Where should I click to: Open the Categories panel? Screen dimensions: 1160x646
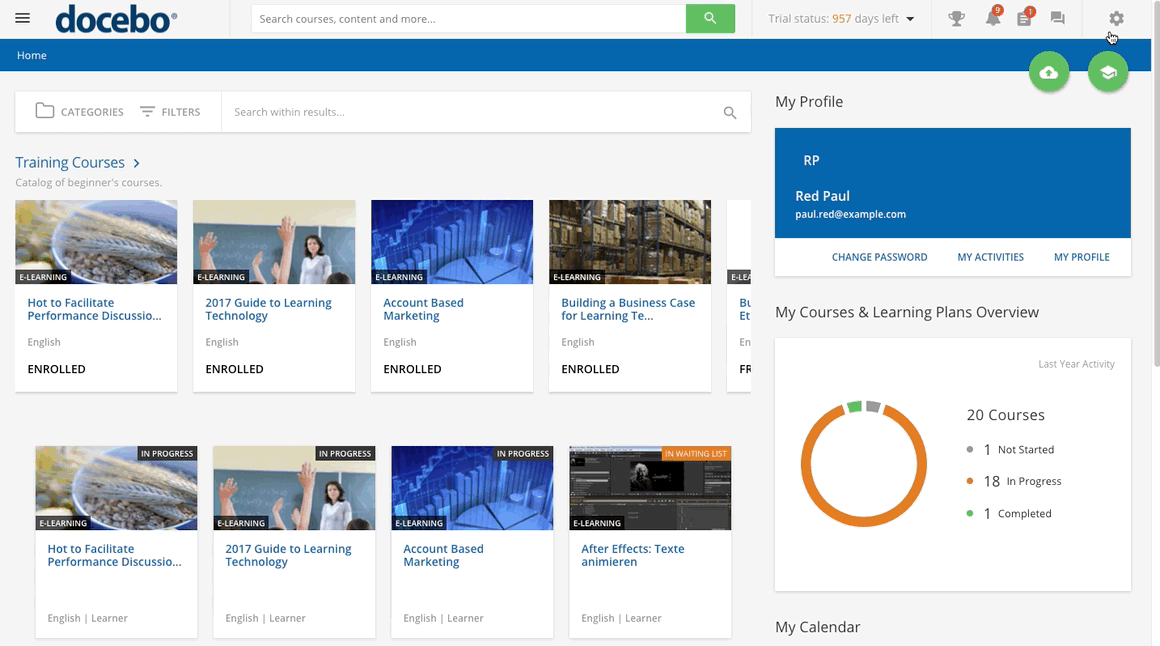tap(80, 111)
